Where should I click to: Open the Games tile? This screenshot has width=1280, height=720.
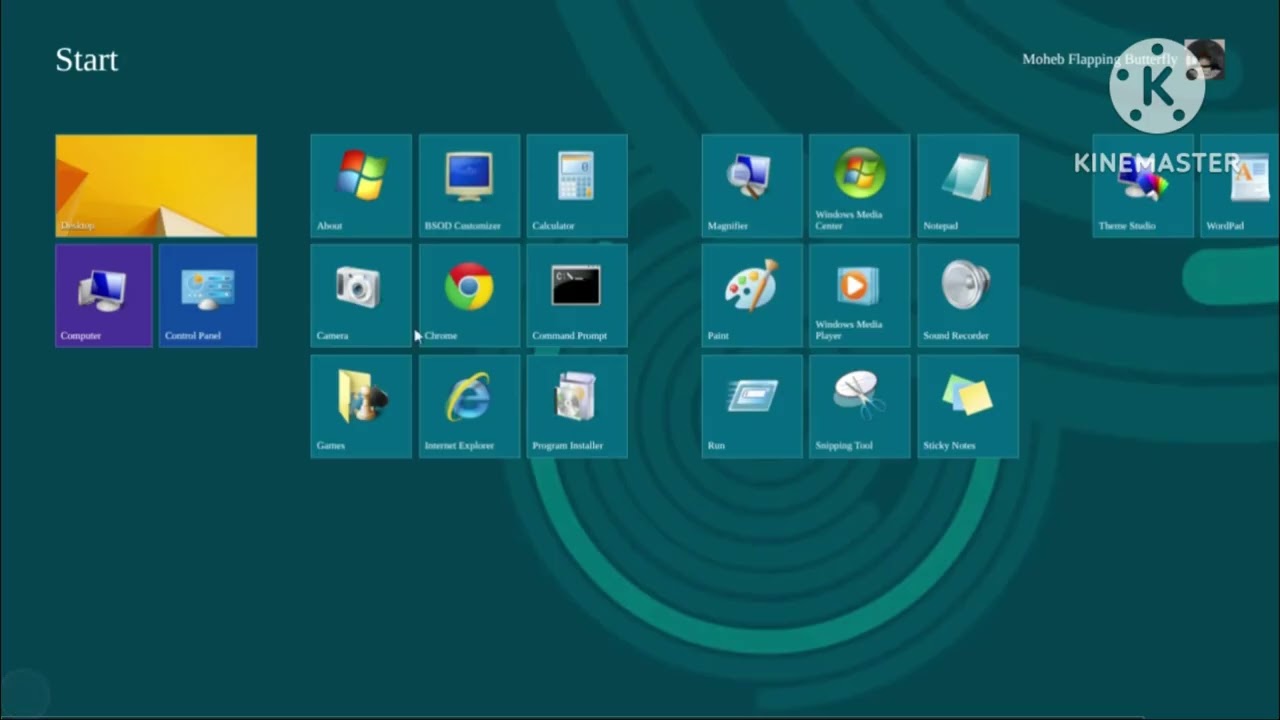point(361,406)
